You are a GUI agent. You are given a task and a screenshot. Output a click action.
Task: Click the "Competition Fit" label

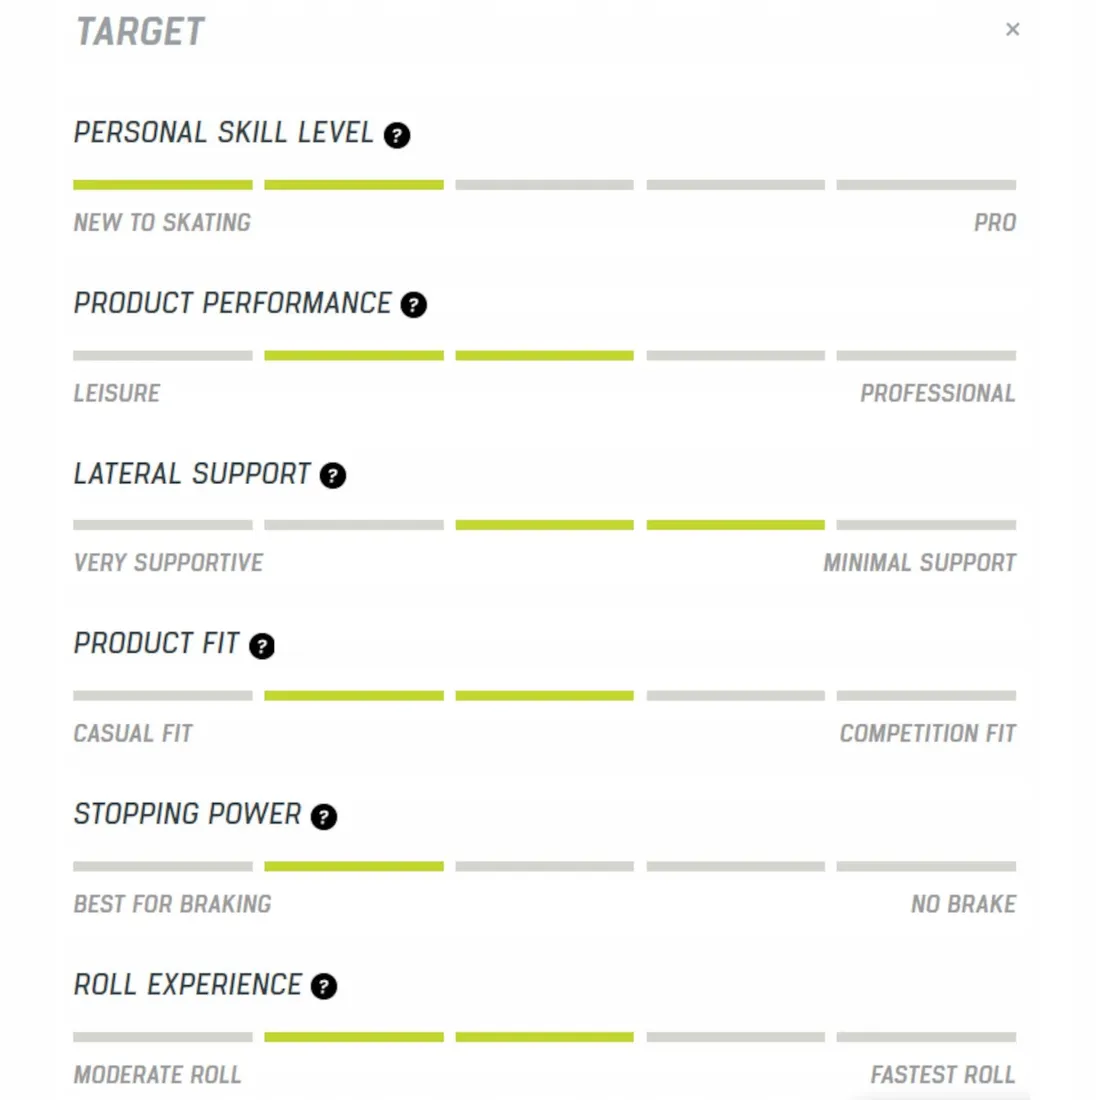tap(927, 734)
